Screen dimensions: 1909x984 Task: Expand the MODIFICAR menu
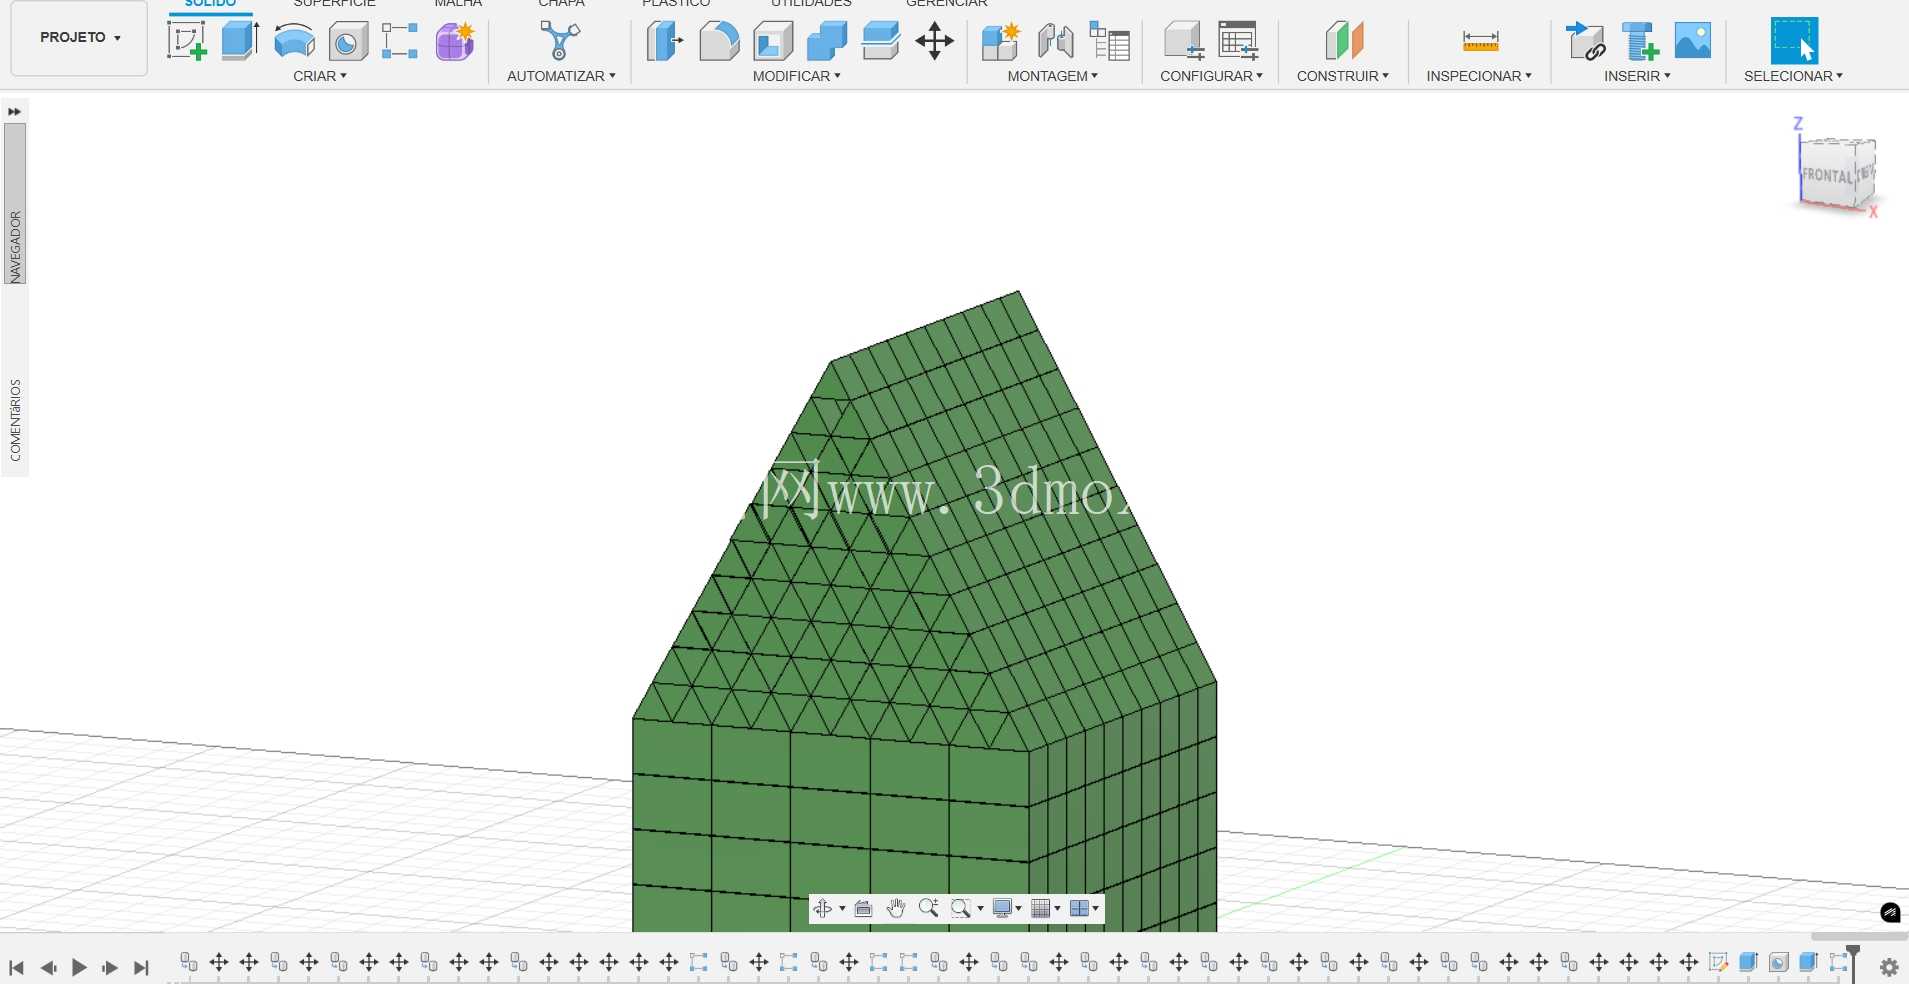pos(797,76)
